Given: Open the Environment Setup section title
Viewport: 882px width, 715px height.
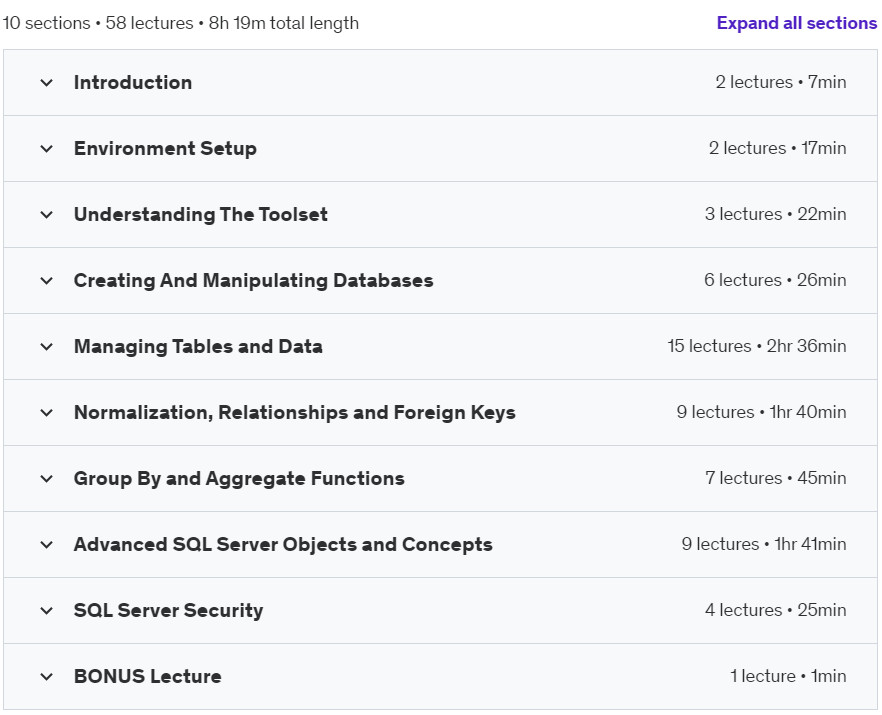Looking at the screenshot, I should (x=165, y=149).
